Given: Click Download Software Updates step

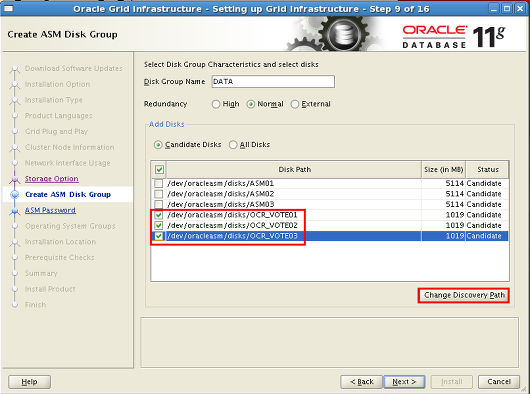Looking at the screenshot, I should [x=74, y=69].
